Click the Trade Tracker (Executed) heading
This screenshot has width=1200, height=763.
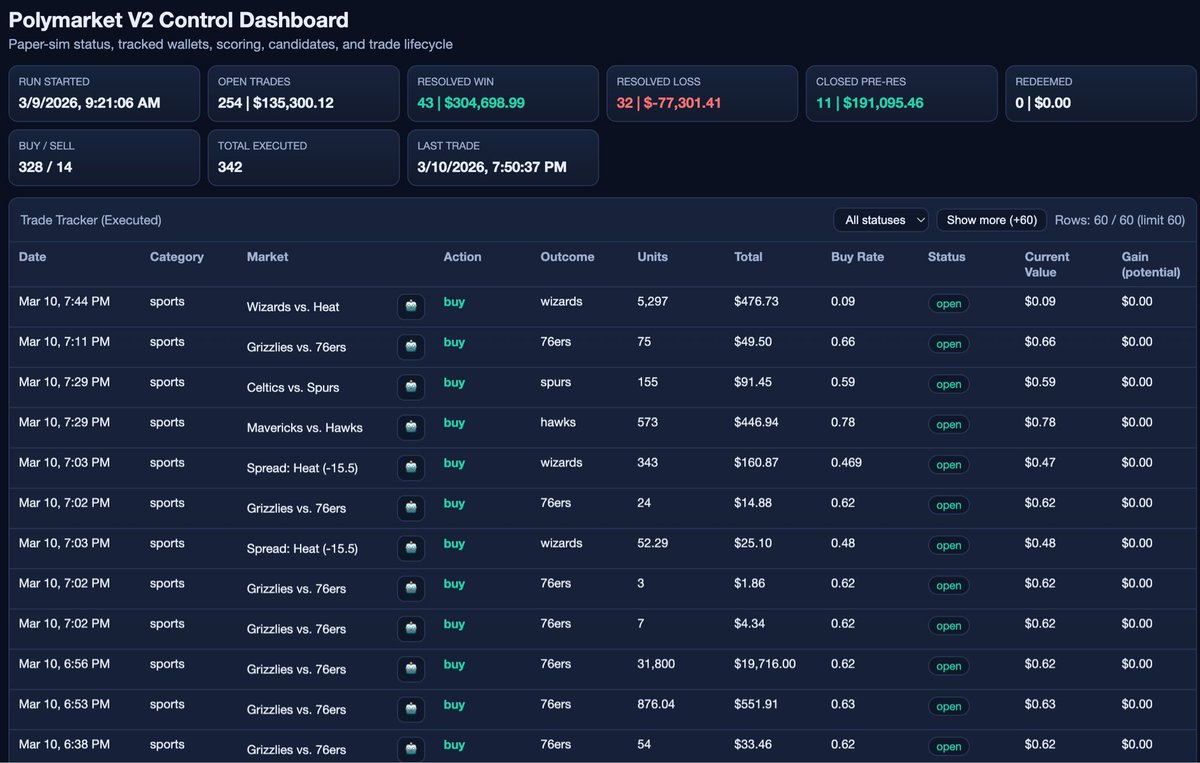tap(91, 220)
